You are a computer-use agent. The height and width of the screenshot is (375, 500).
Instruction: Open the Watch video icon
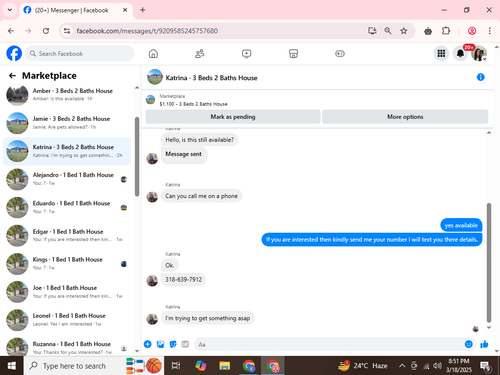point(246,53)
